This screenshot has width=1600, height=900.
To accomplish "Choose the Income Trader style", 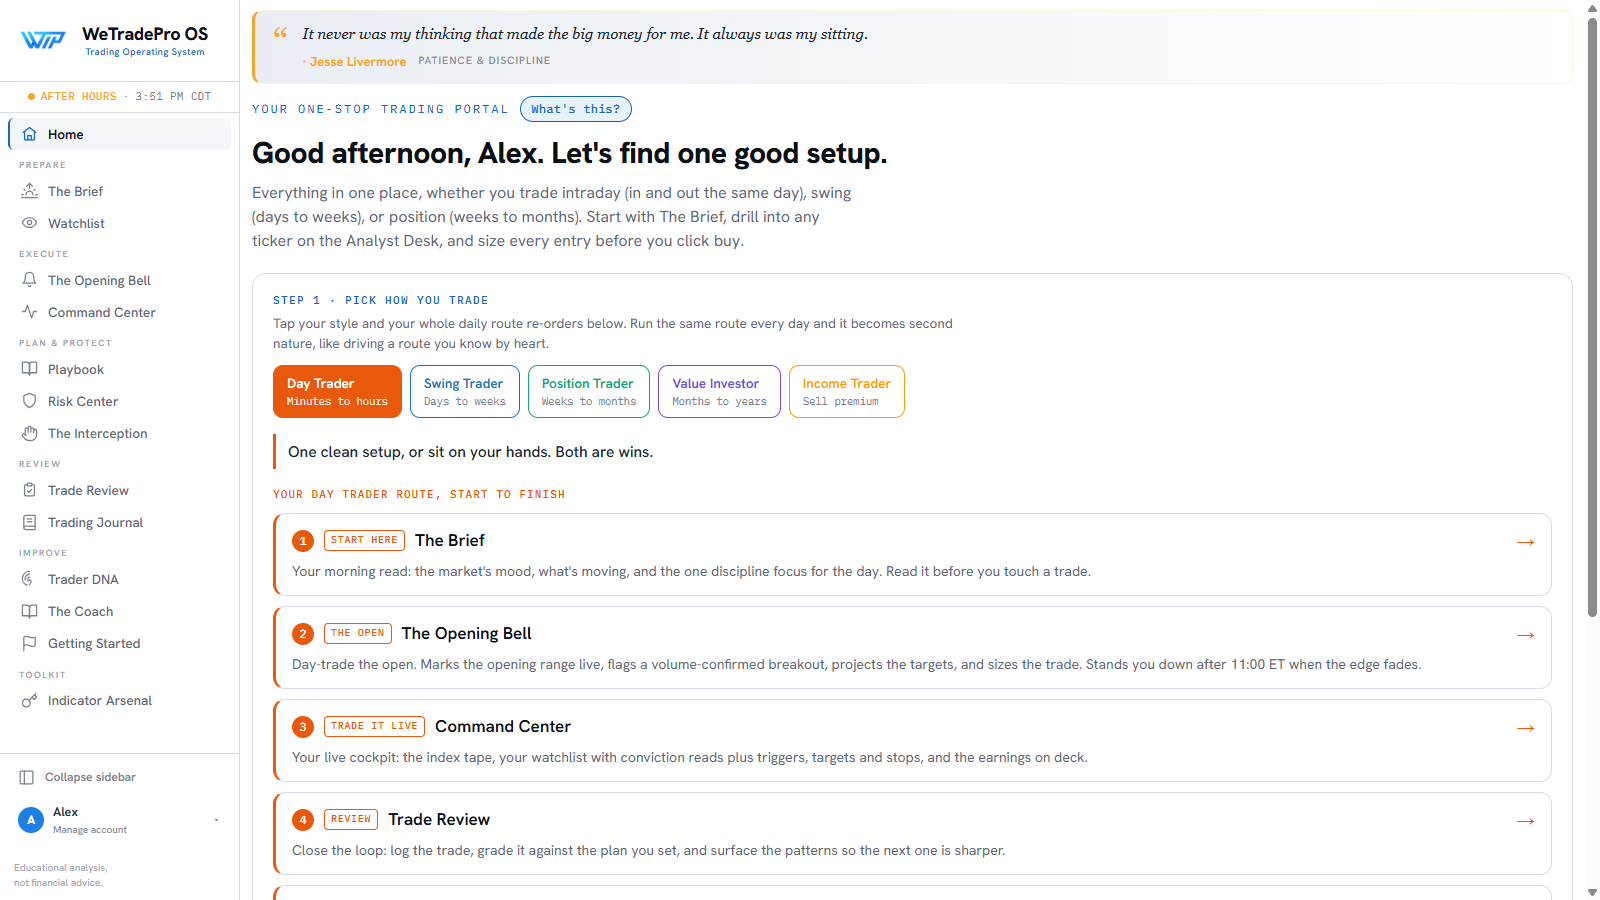I will coord(847,391).
